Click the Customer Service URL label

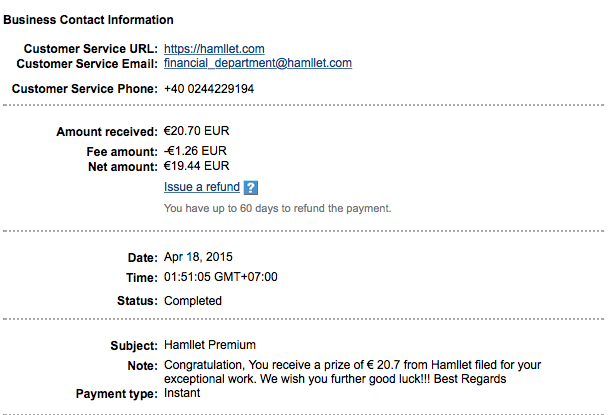[90, 48]
